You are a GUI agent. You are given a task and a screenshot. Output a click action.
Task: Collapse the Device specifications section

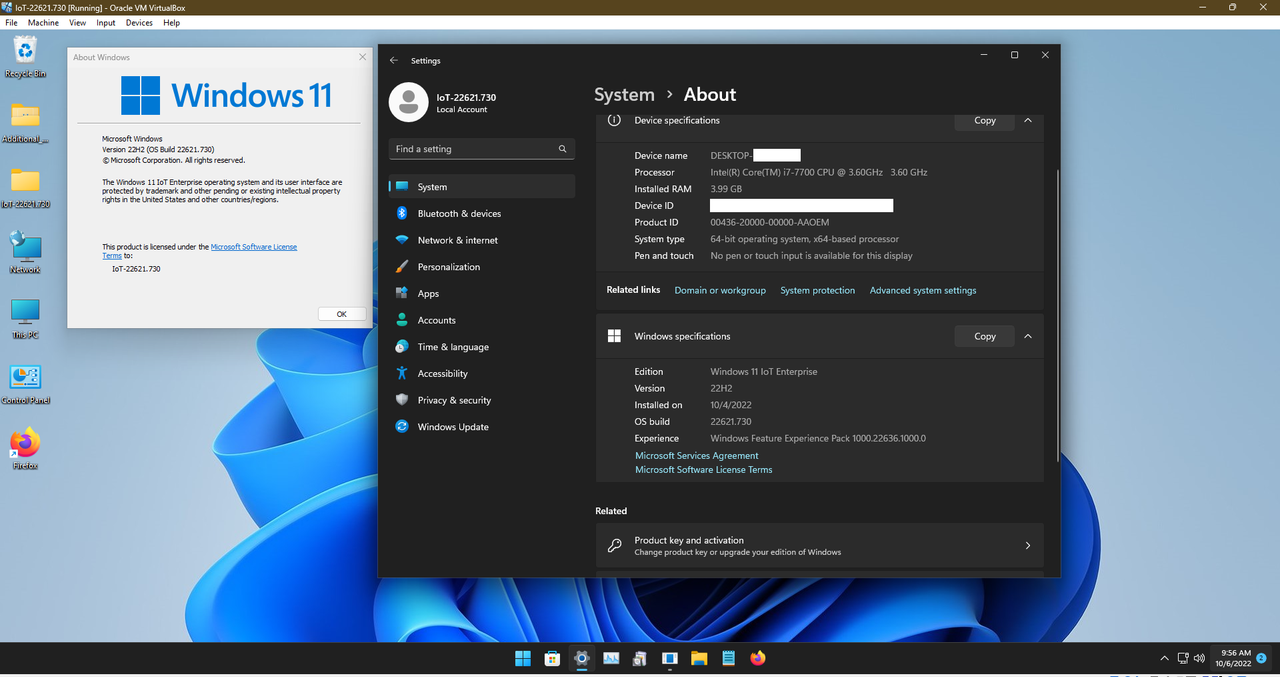coord(1027,120)
